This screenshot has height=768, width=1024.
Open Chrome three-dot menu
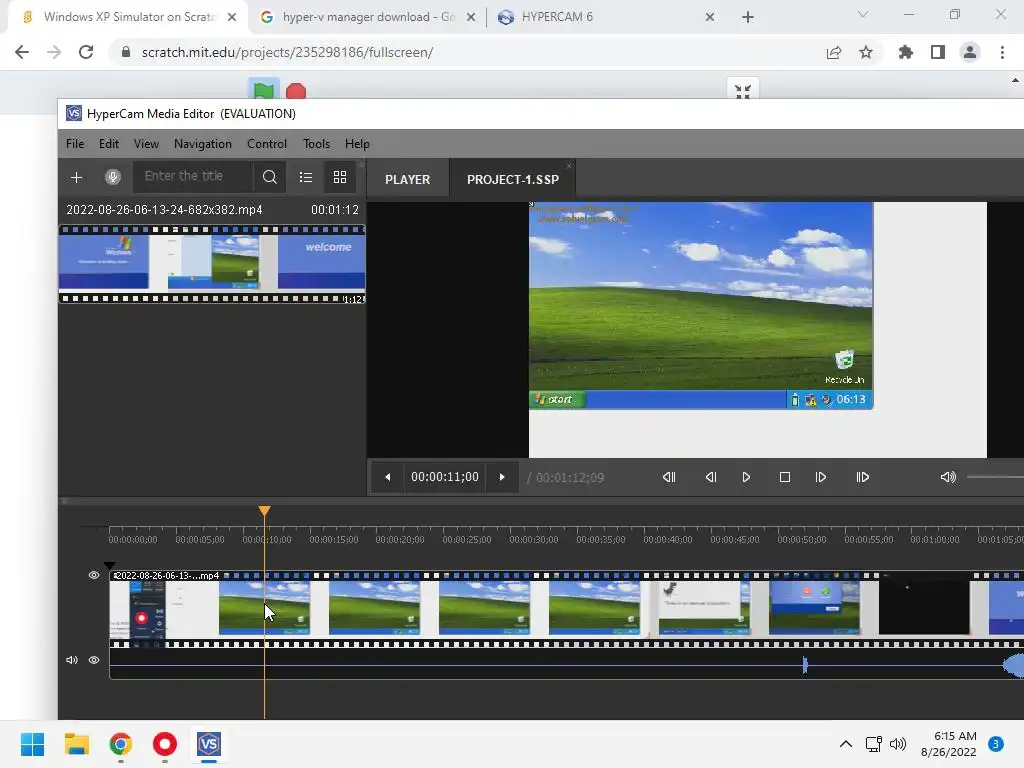[x=1002, y=52]
